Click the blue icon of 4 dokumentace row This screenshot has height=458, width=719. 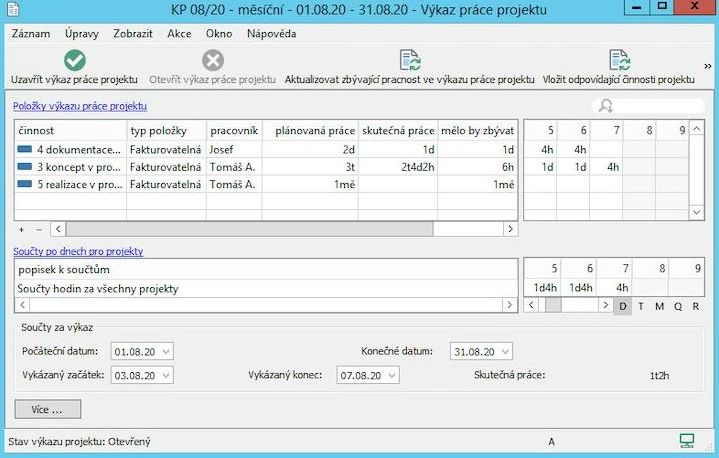click(25, 149)
